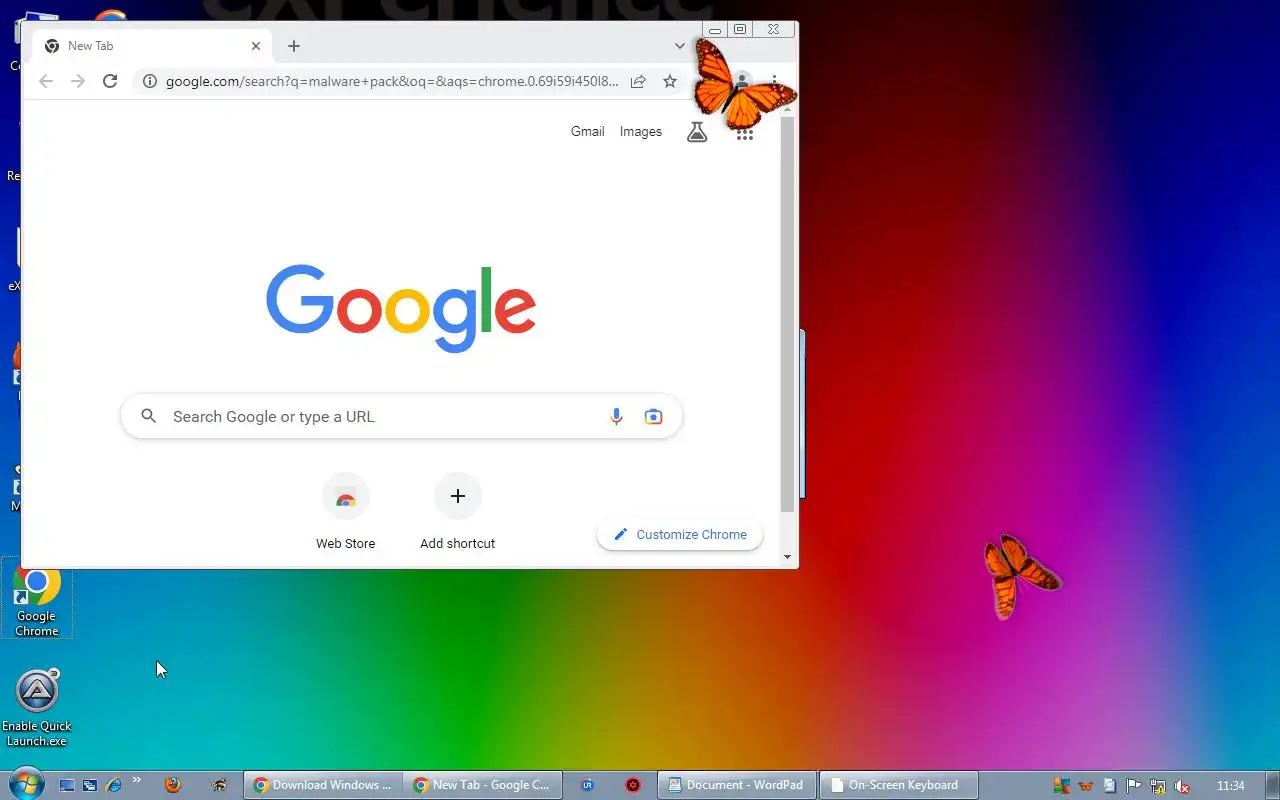1280x800 pixels.
Task: Click the Action Center flag tray icon
Action: [1134, 786]
